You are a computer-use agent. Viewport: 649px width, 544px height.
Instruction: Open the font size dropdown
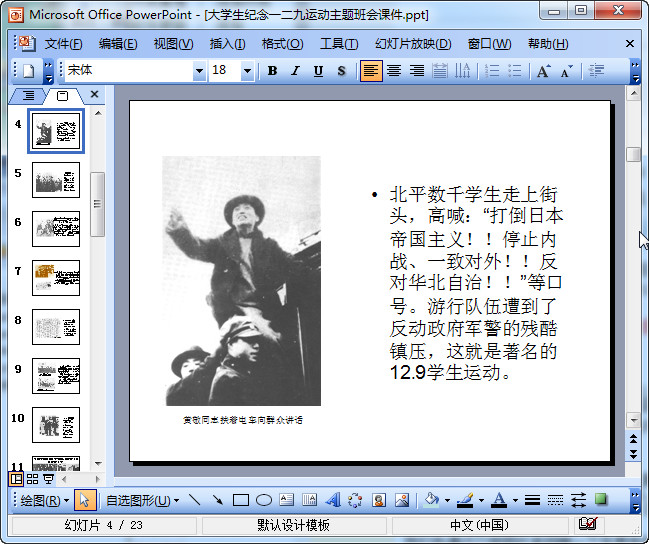pos(247,71)
